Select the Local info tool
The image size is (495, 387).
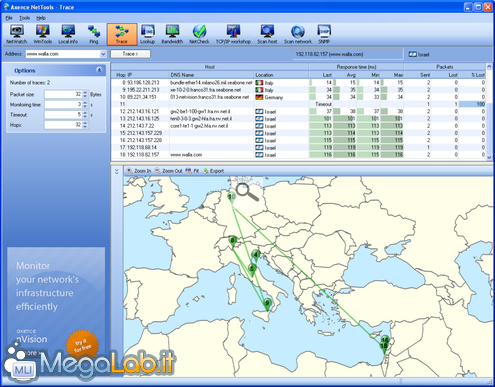pos(68,34)
